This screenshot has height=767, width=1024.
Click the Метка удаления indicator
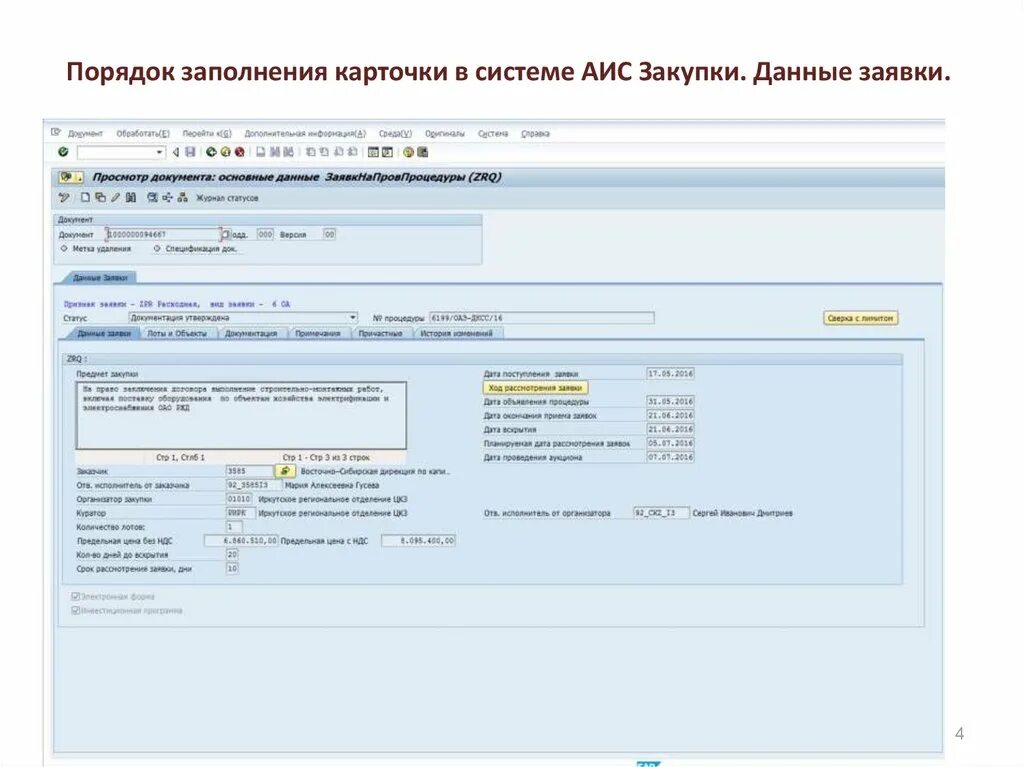point(64,249)
